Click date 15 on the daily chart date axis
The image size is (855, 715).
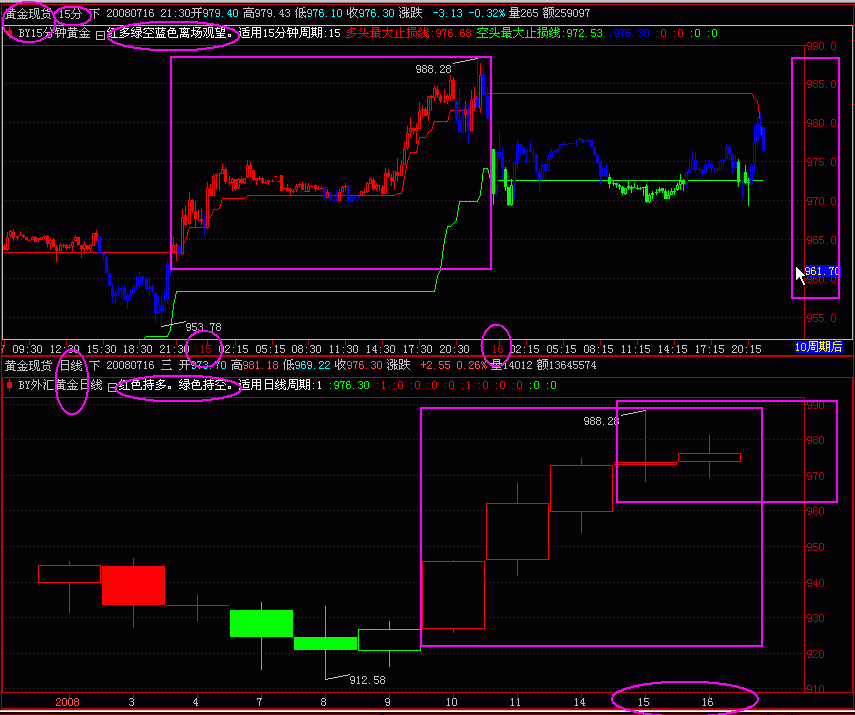click(x=643, y=702)
